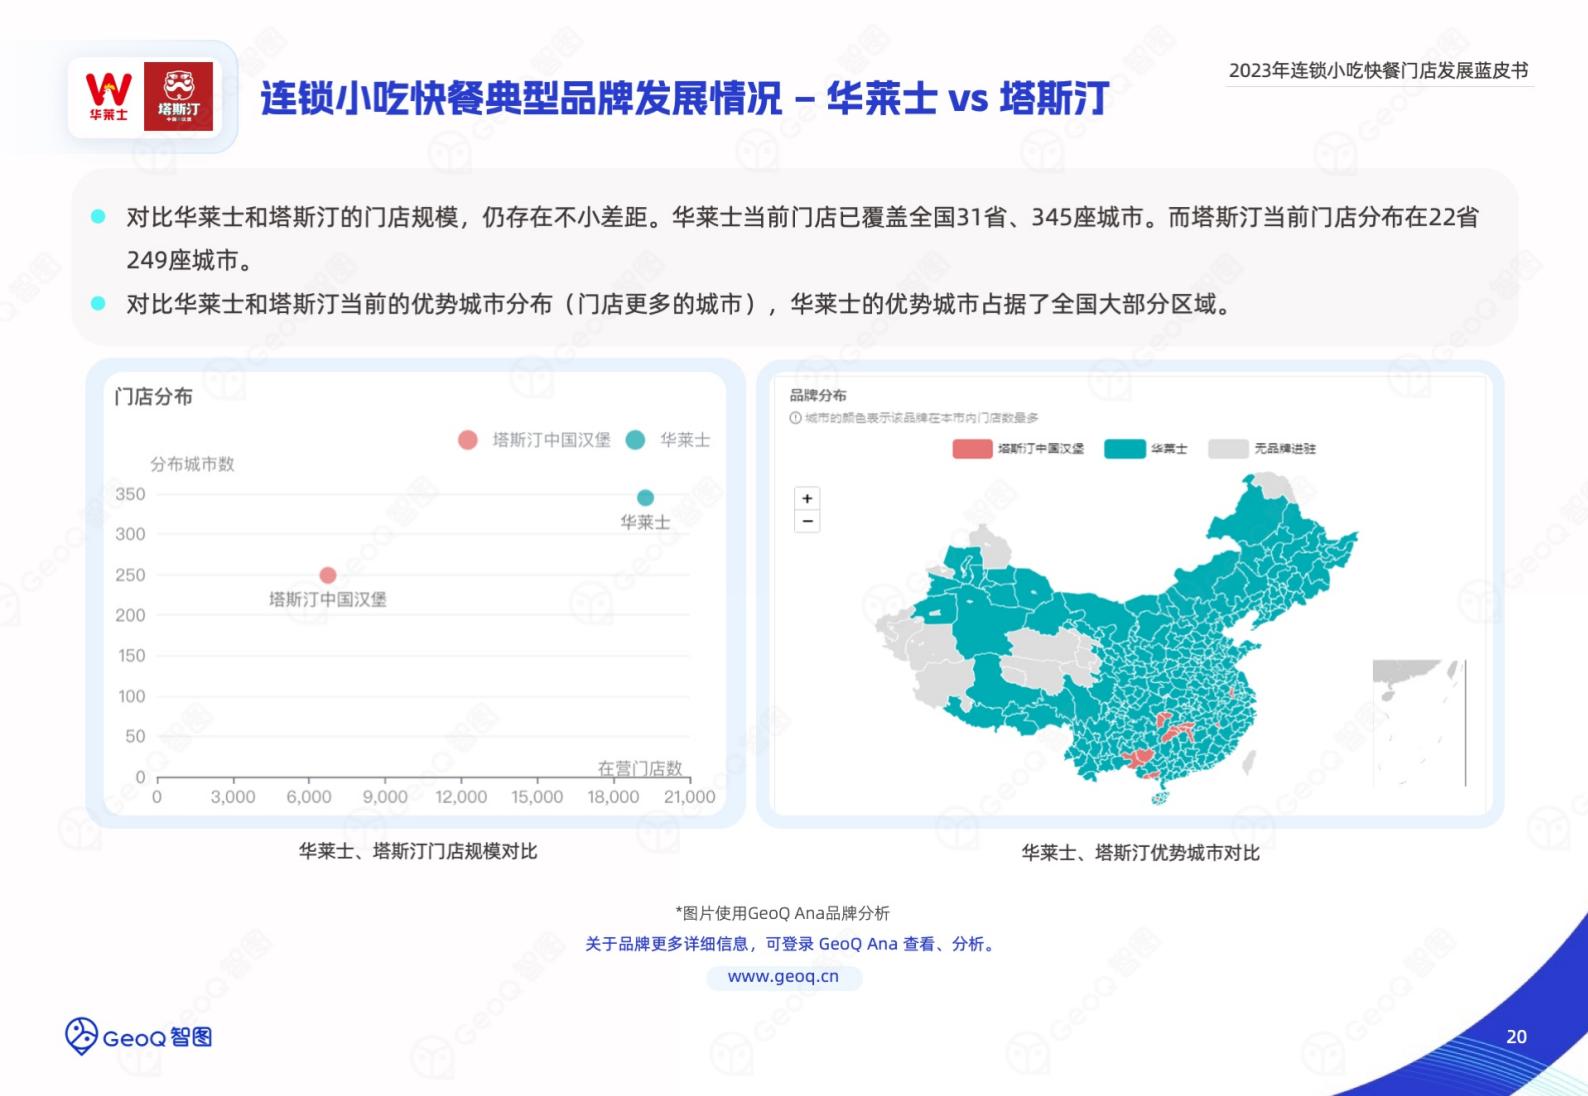Click the axis label 分布城市数

[x=192, y=464]
